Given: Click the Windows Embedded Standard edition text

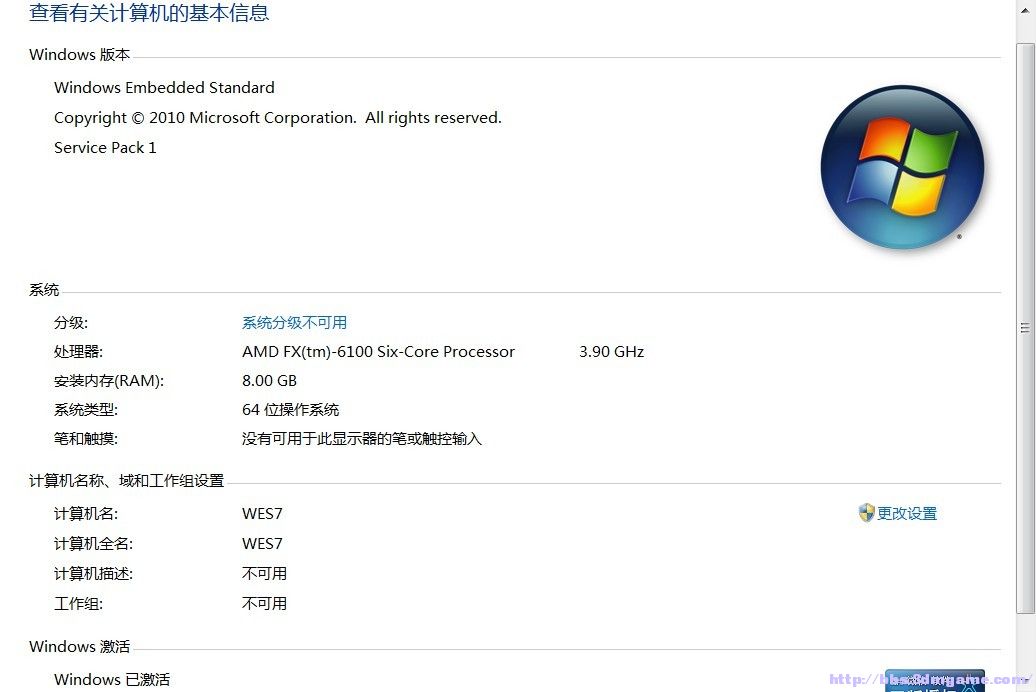Looking at the screenshot, I should pos(164,87).
